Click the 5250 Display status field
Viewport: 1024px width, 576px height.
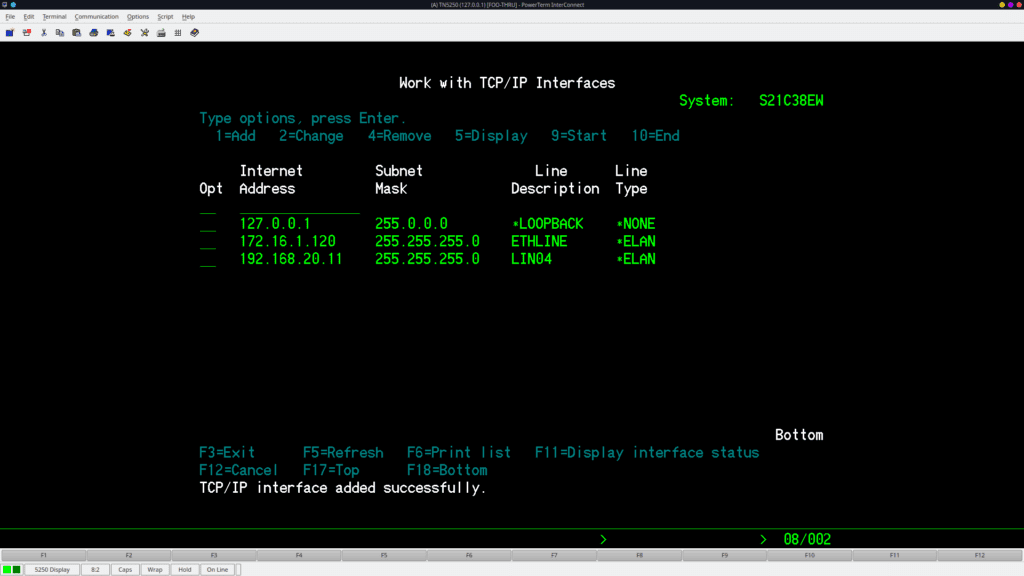(x=52, y=569)
